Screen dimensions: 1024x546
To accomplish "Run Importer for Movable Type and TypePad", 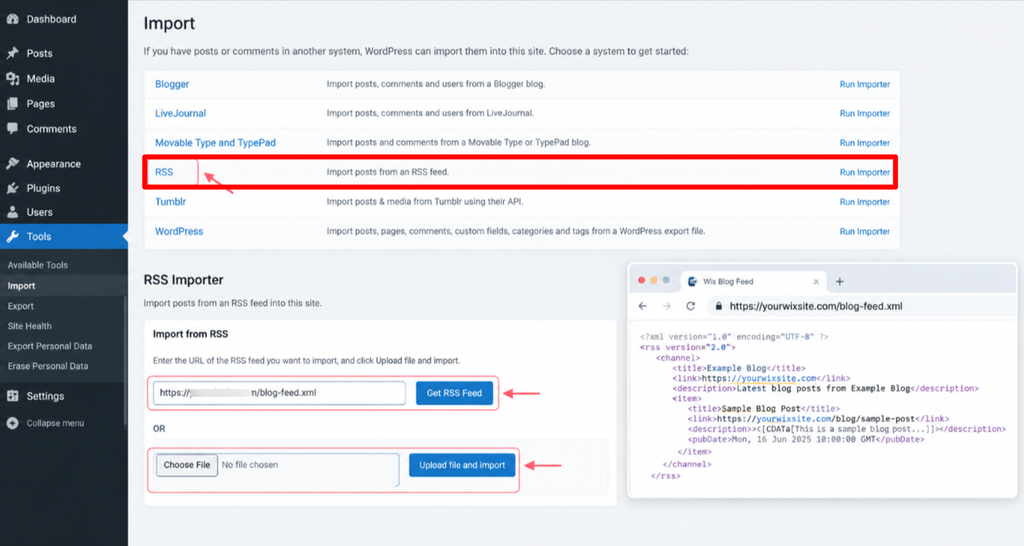I will (x=865, y=143).
